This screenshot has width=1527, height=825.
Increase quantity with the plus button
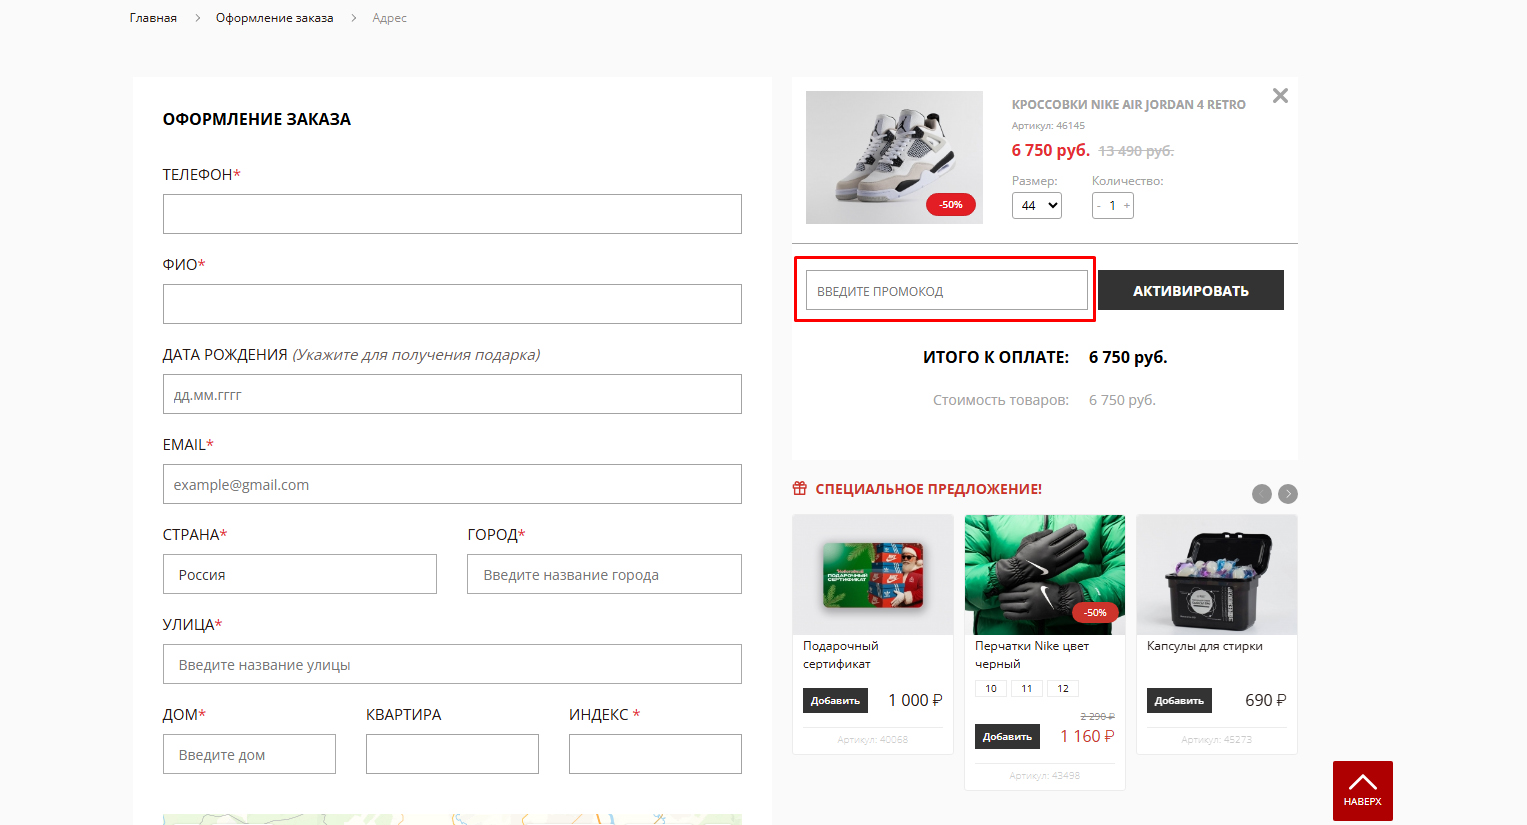click(1127, 206)
